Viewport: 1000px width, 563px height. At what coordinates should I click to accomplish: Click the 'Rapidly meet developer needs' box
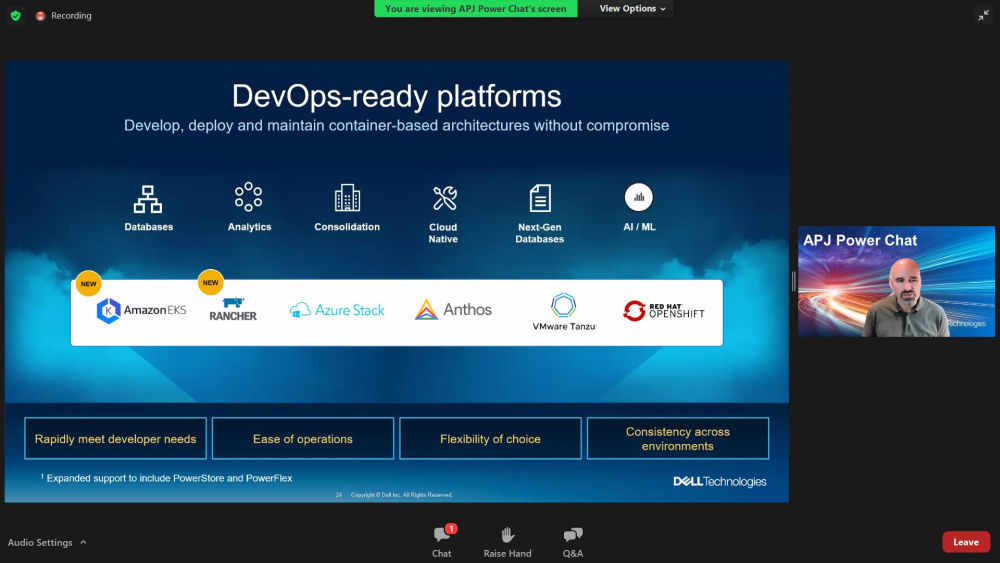[x=115, y=439]
